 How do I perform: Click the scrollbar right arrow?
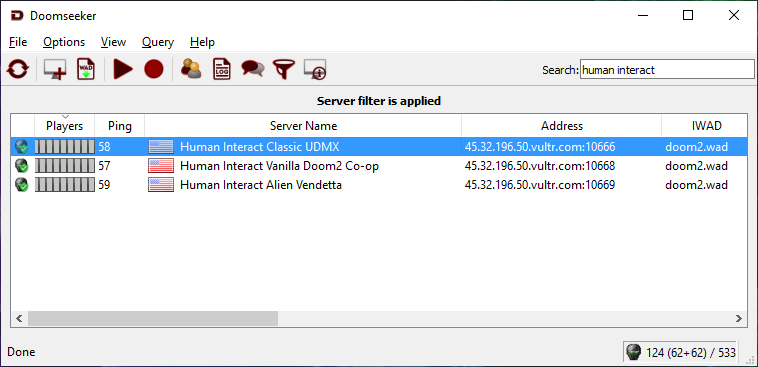(x=739, y=318)
